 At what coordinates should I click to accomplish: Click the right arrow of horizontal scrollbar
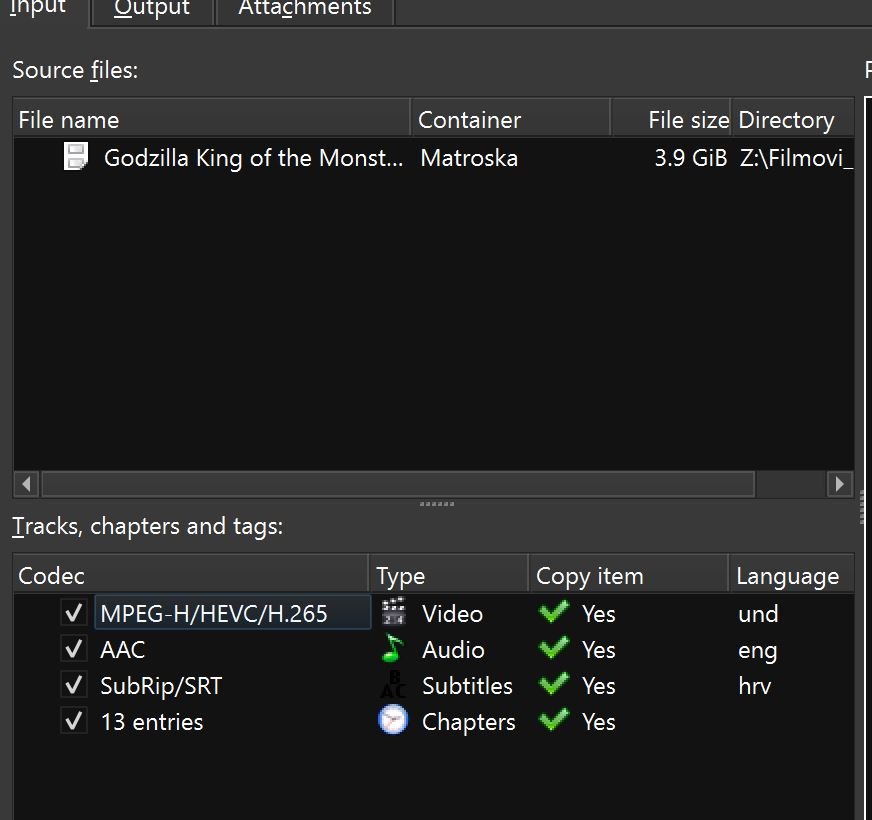point(840,484)
